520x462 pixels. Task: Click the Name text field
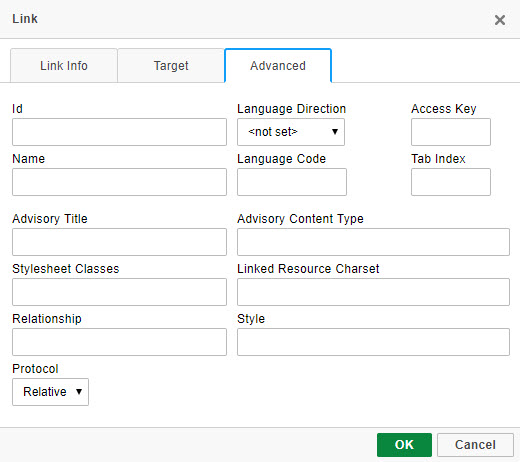(119, 182)
